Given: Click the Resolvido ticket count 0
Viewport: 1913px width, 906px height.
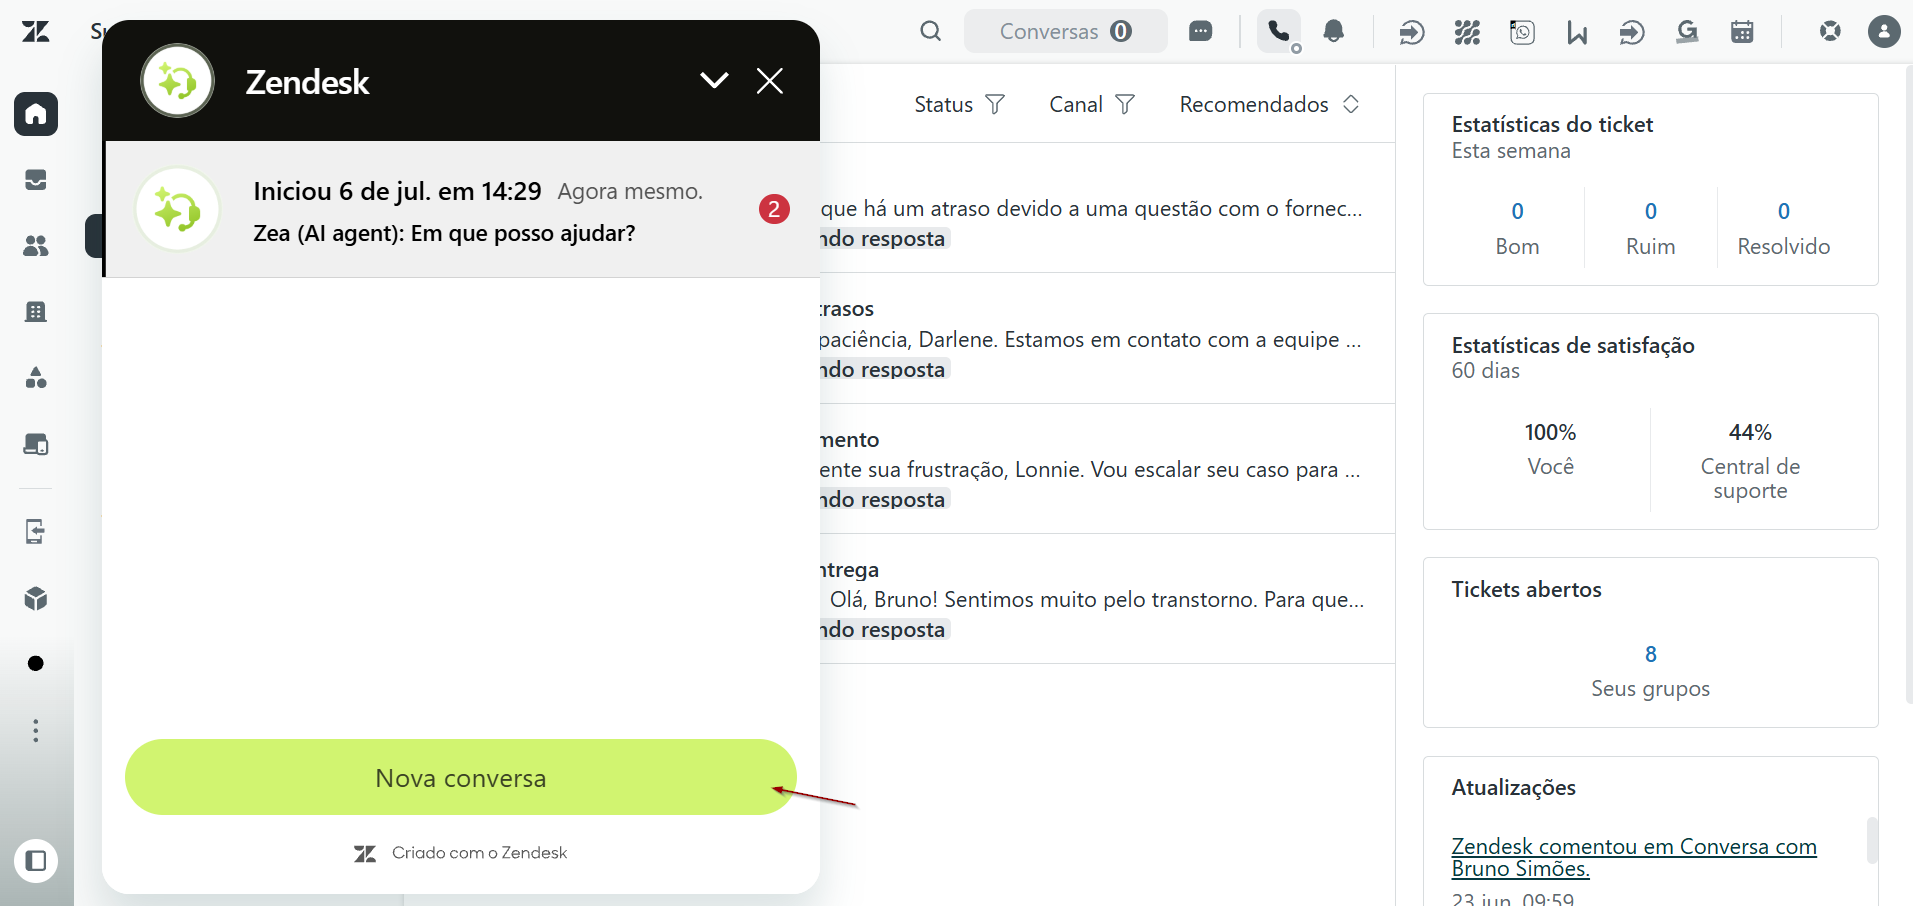Looking at the screenshot, I should click(1784, 211).
